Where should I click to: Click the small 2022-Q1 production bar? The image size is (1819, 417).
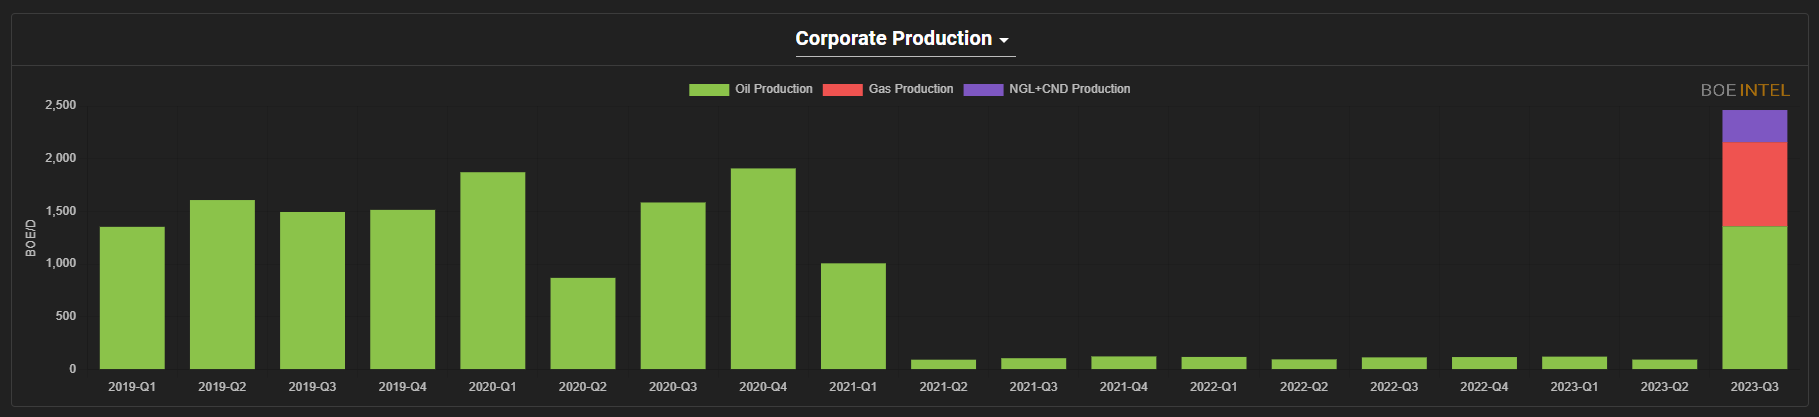pos(1213,363)
